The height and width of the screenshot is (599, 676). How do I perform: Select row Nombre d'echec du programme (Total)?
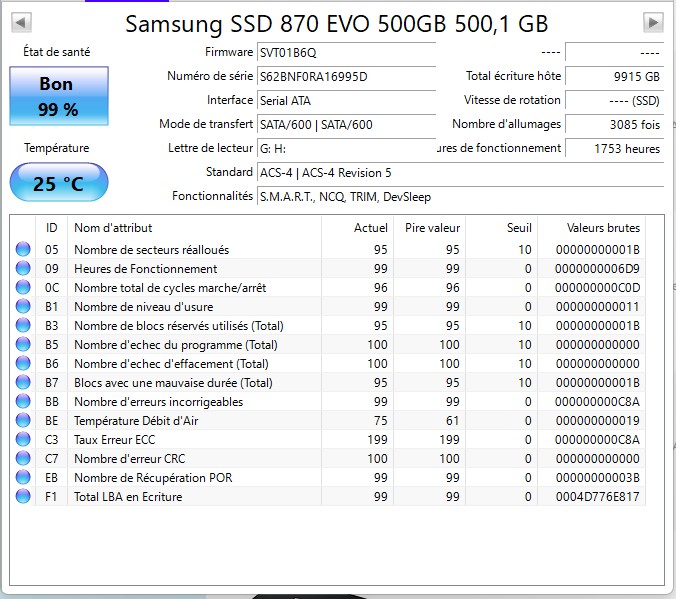[328, 344]
